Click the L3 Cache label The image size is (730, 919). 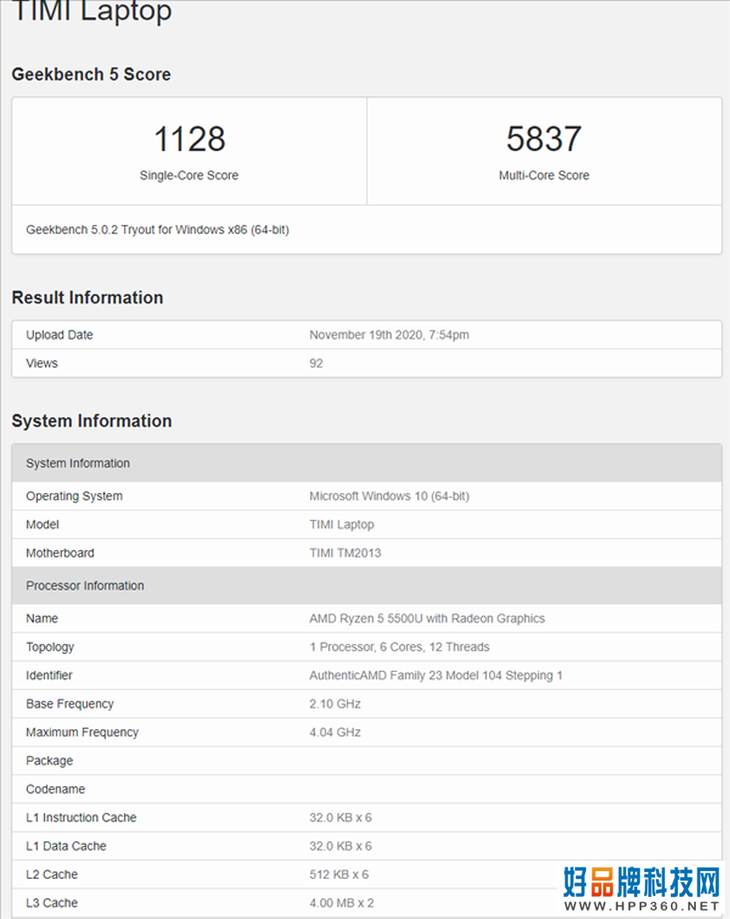coord(52,903)
